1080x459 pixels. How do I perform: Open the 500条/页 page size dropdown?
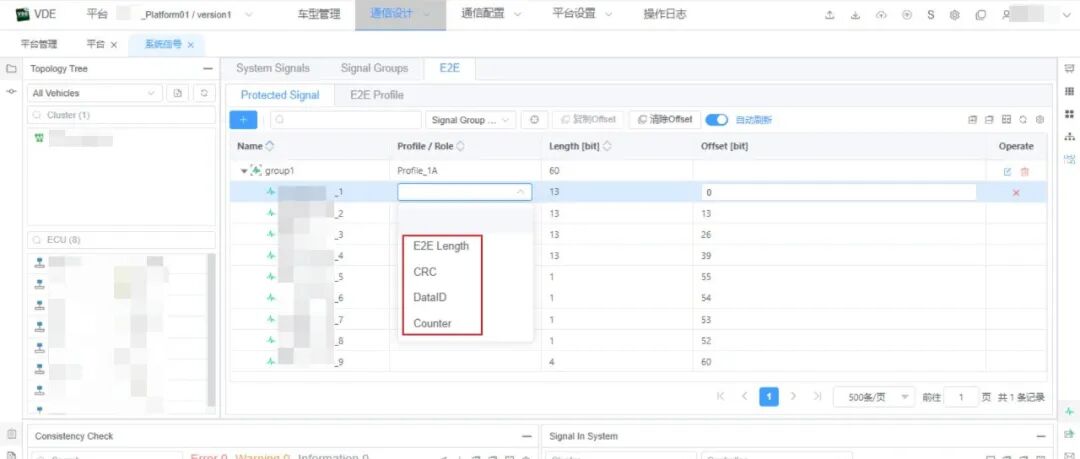click(874, 397)
